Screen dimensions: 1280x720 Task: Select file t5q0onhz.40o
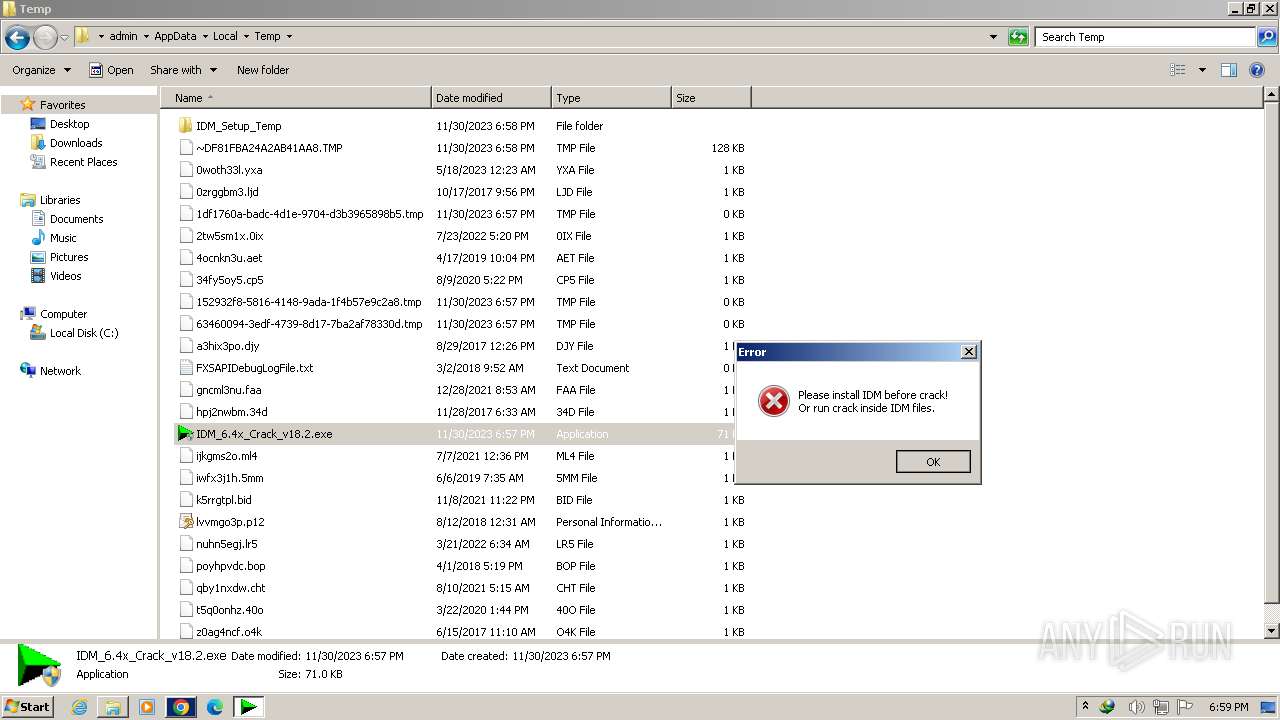(230, 610)
